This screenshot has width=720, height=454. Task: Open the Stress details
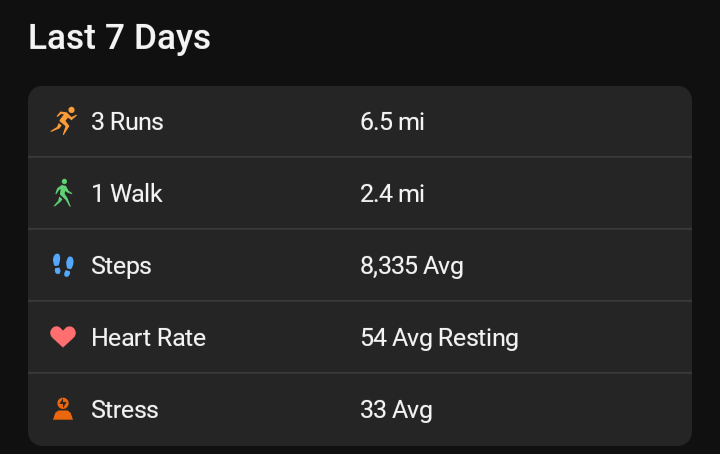pos(125,409)
